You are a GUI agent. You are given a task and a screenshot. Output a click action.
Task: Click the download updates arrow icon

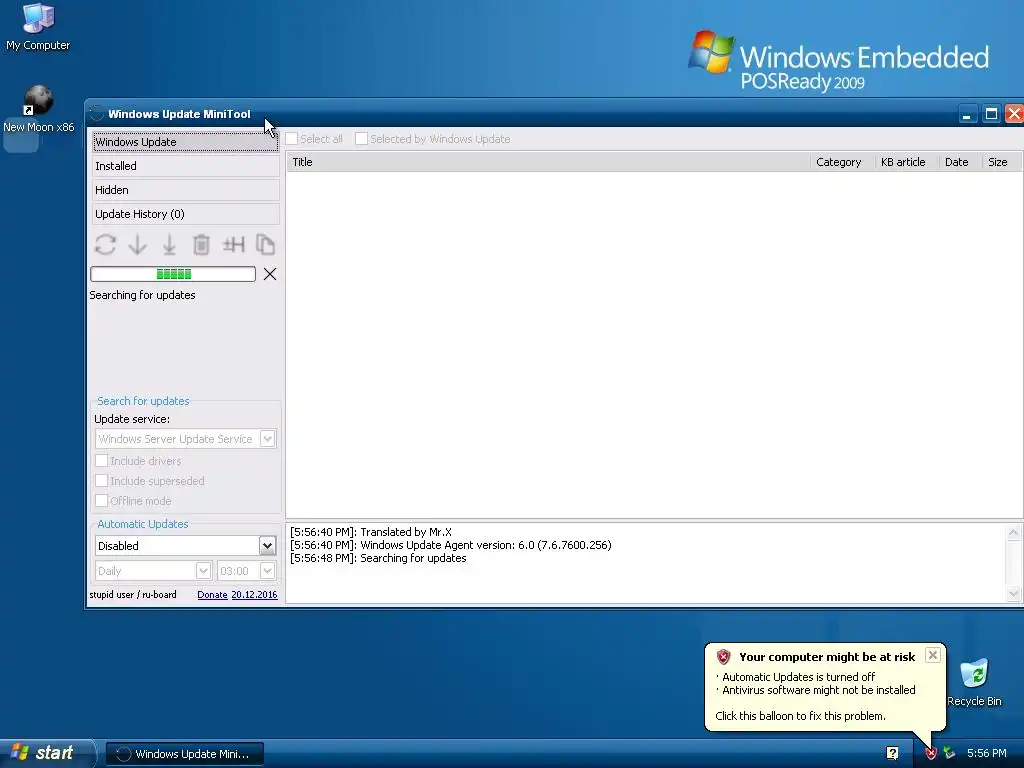(137, 245)
